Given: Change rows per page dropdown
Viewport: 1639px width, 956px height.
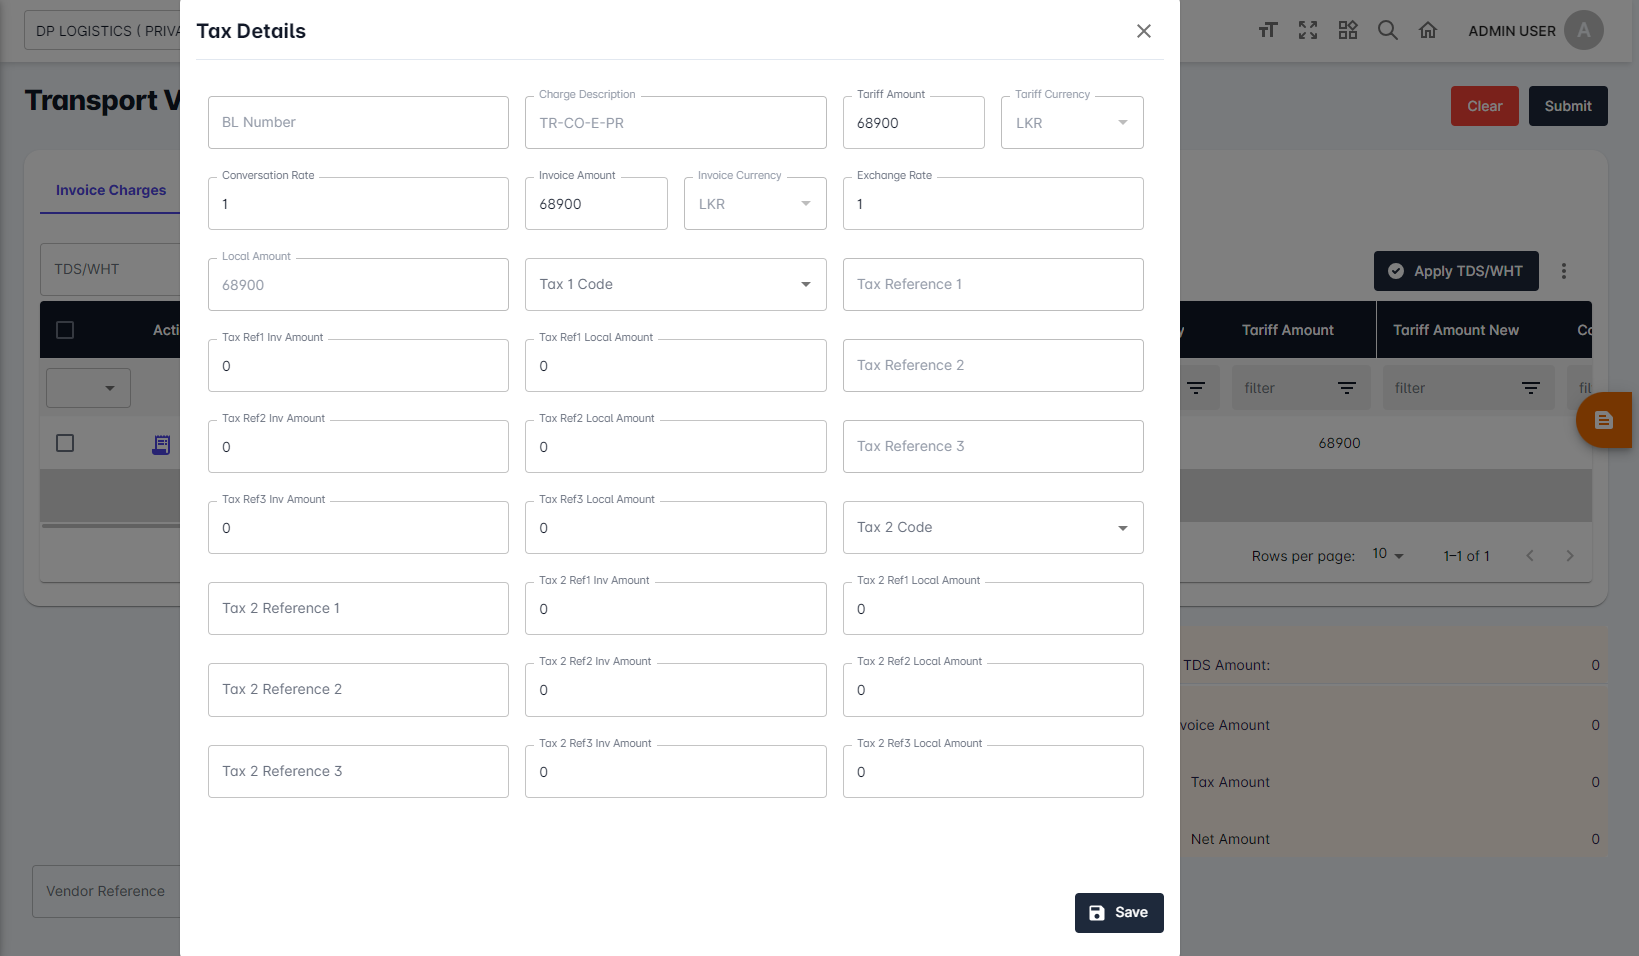Looking at the screenshot, I should click(x=1388, y=555).
